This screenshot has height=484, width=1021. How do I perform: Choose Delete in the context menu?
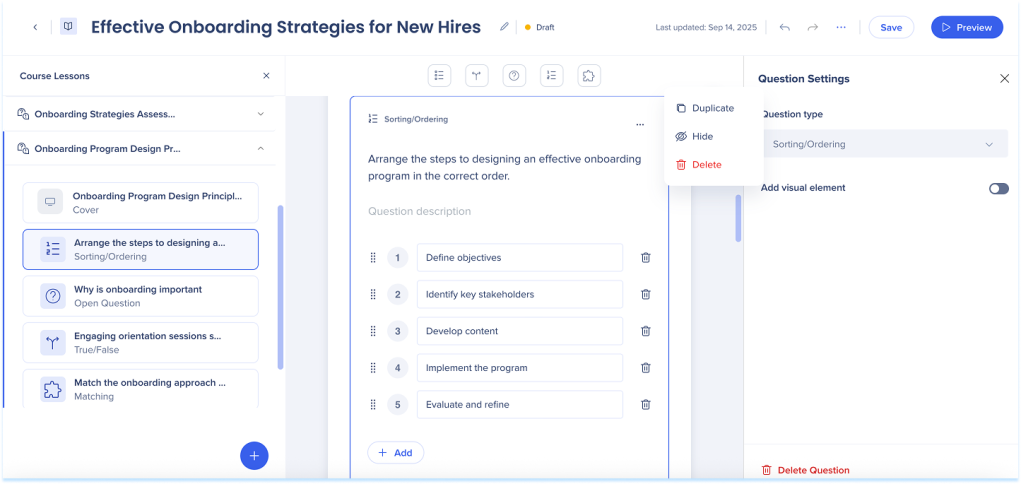706,164
